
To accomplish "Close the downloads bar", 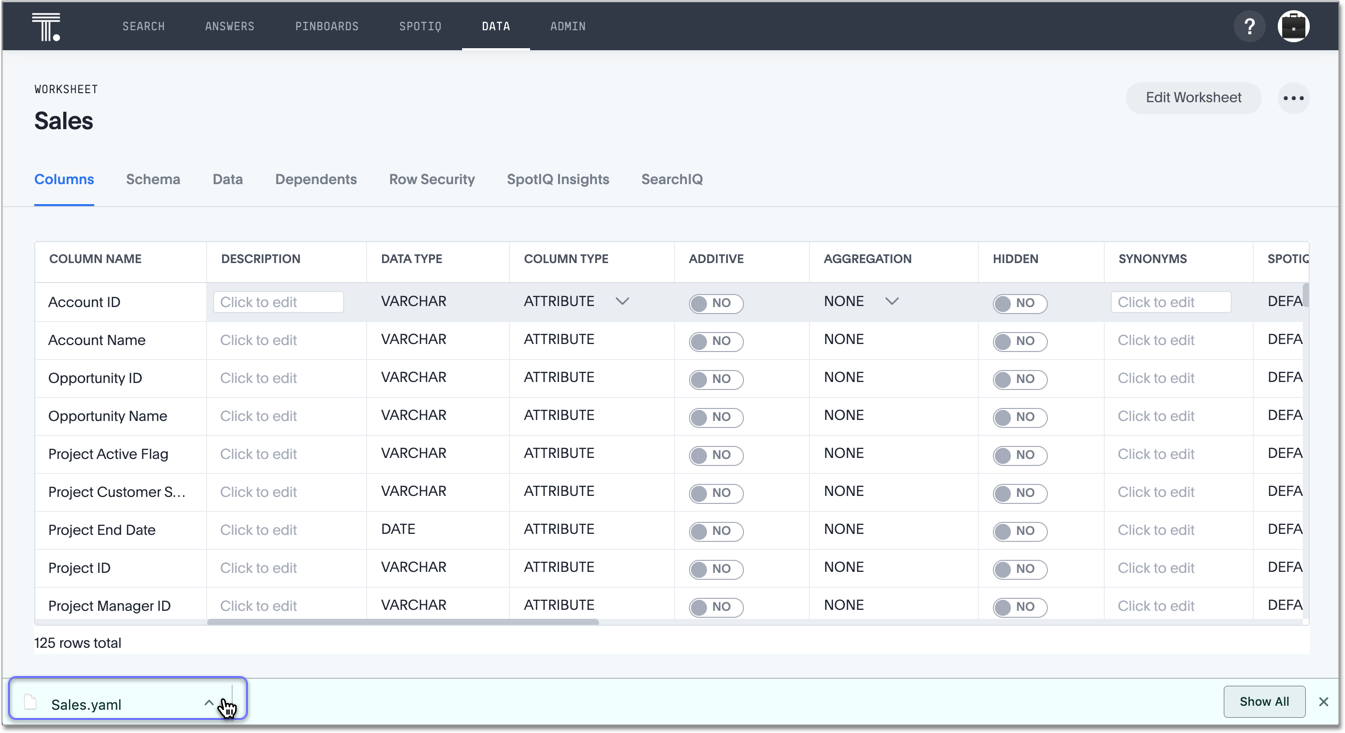I will [1323, 702].
